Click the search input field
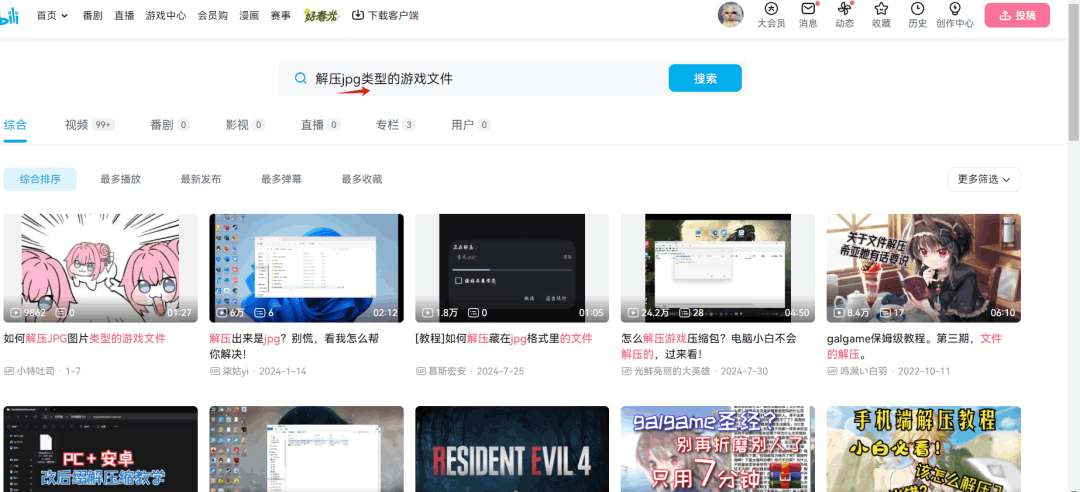The image size is (1080, 492). (480, 78)
